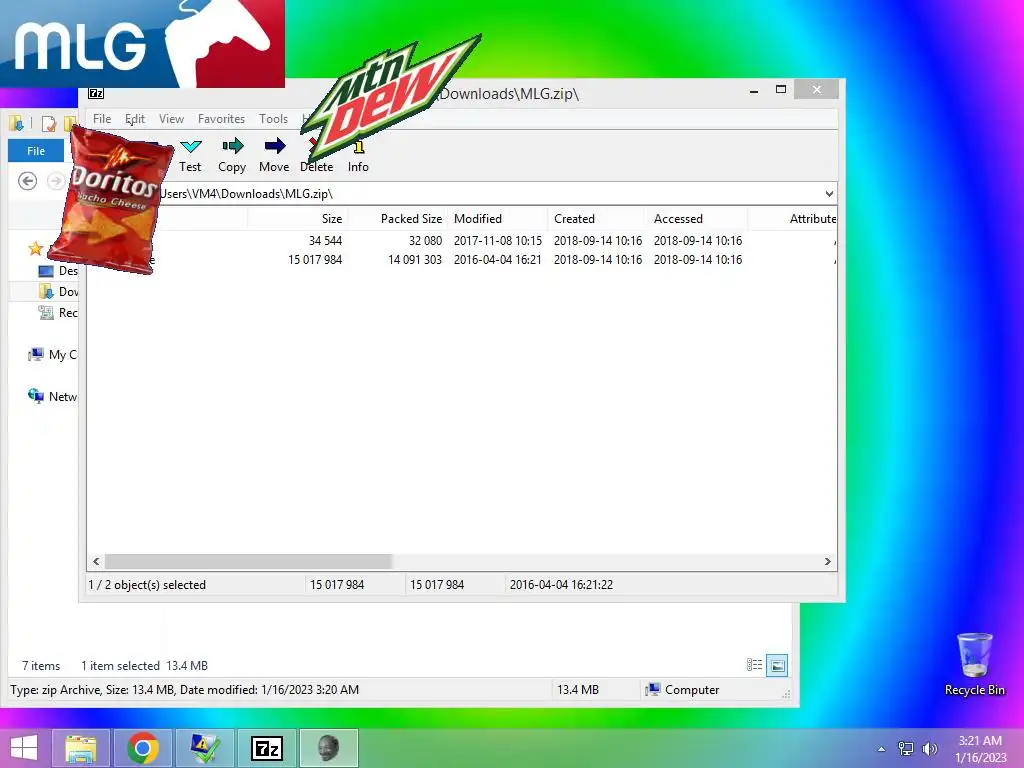Click modified date 2017-11-08 10:15

498,241
